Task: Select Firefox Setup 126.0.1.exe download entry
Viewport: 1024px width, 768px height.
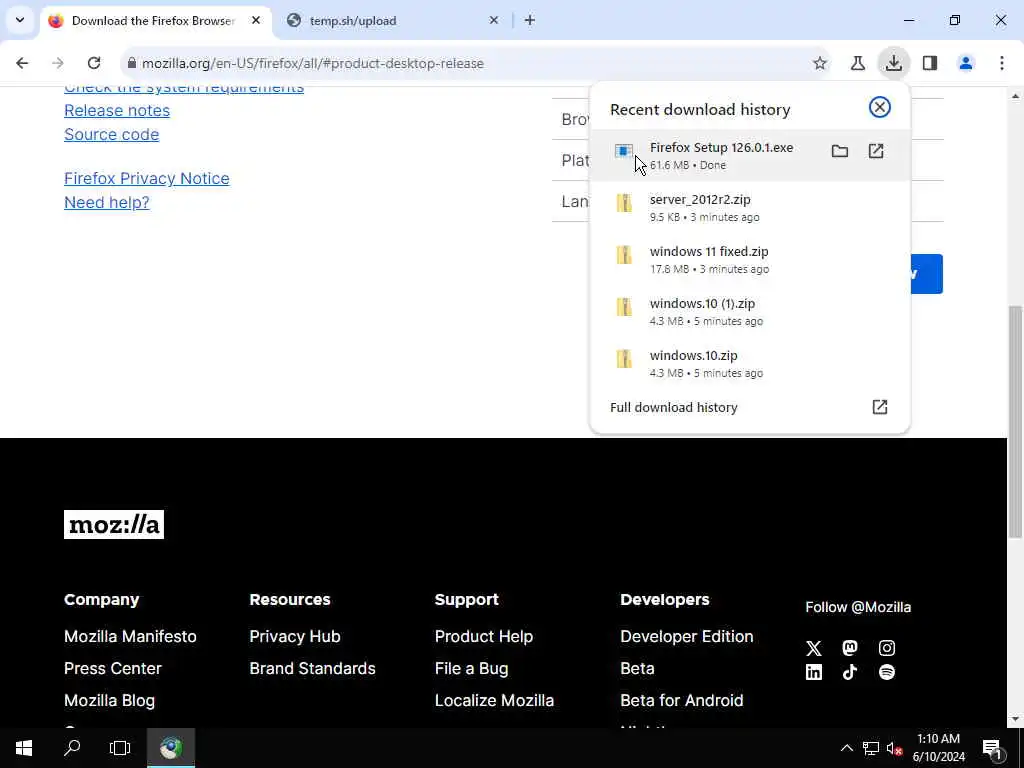Action: point(750,155)
